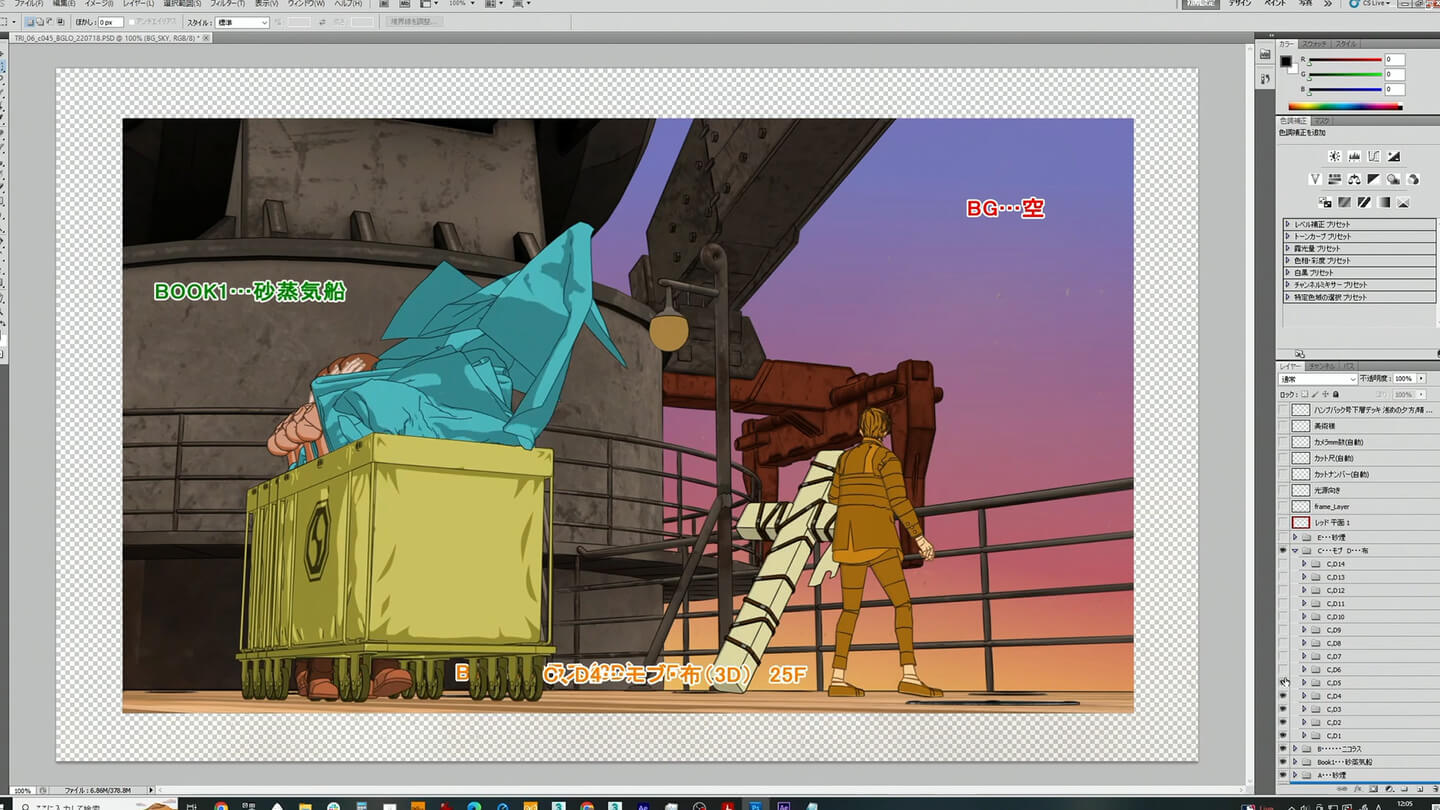Choose New Selection mode in options bar

coord(30,22)
